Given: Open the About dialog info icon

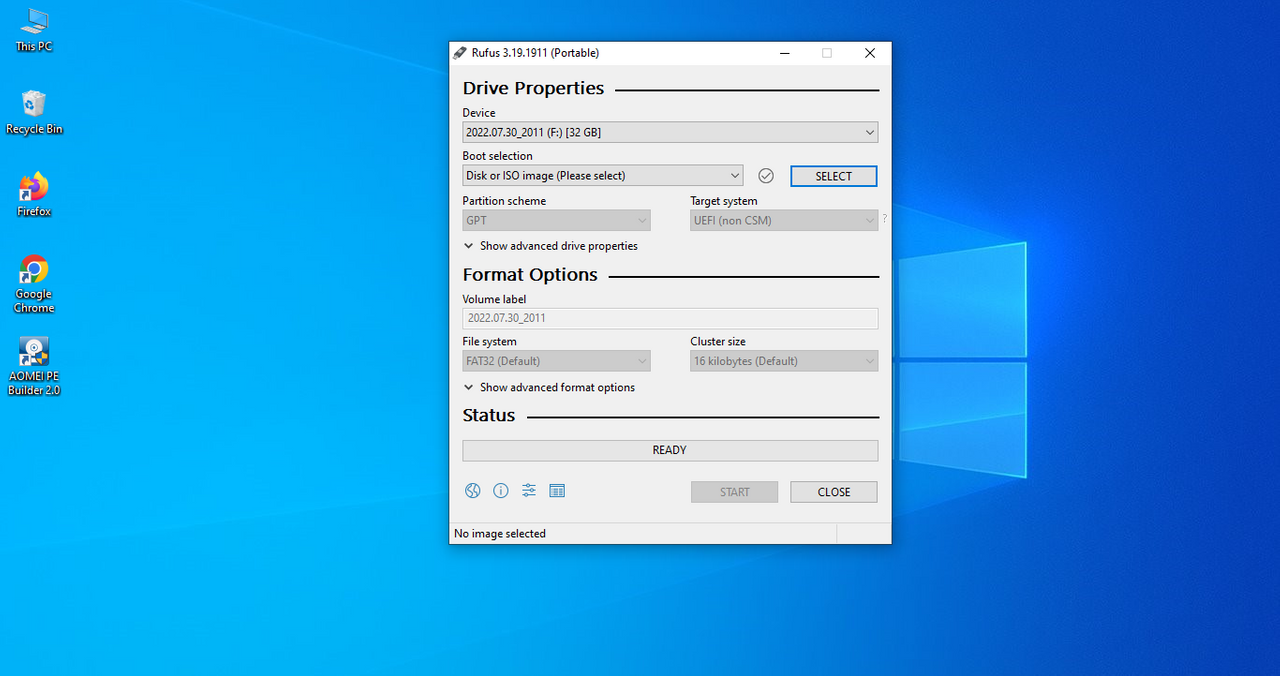Looking at the screenshot, I should (500, 490).
